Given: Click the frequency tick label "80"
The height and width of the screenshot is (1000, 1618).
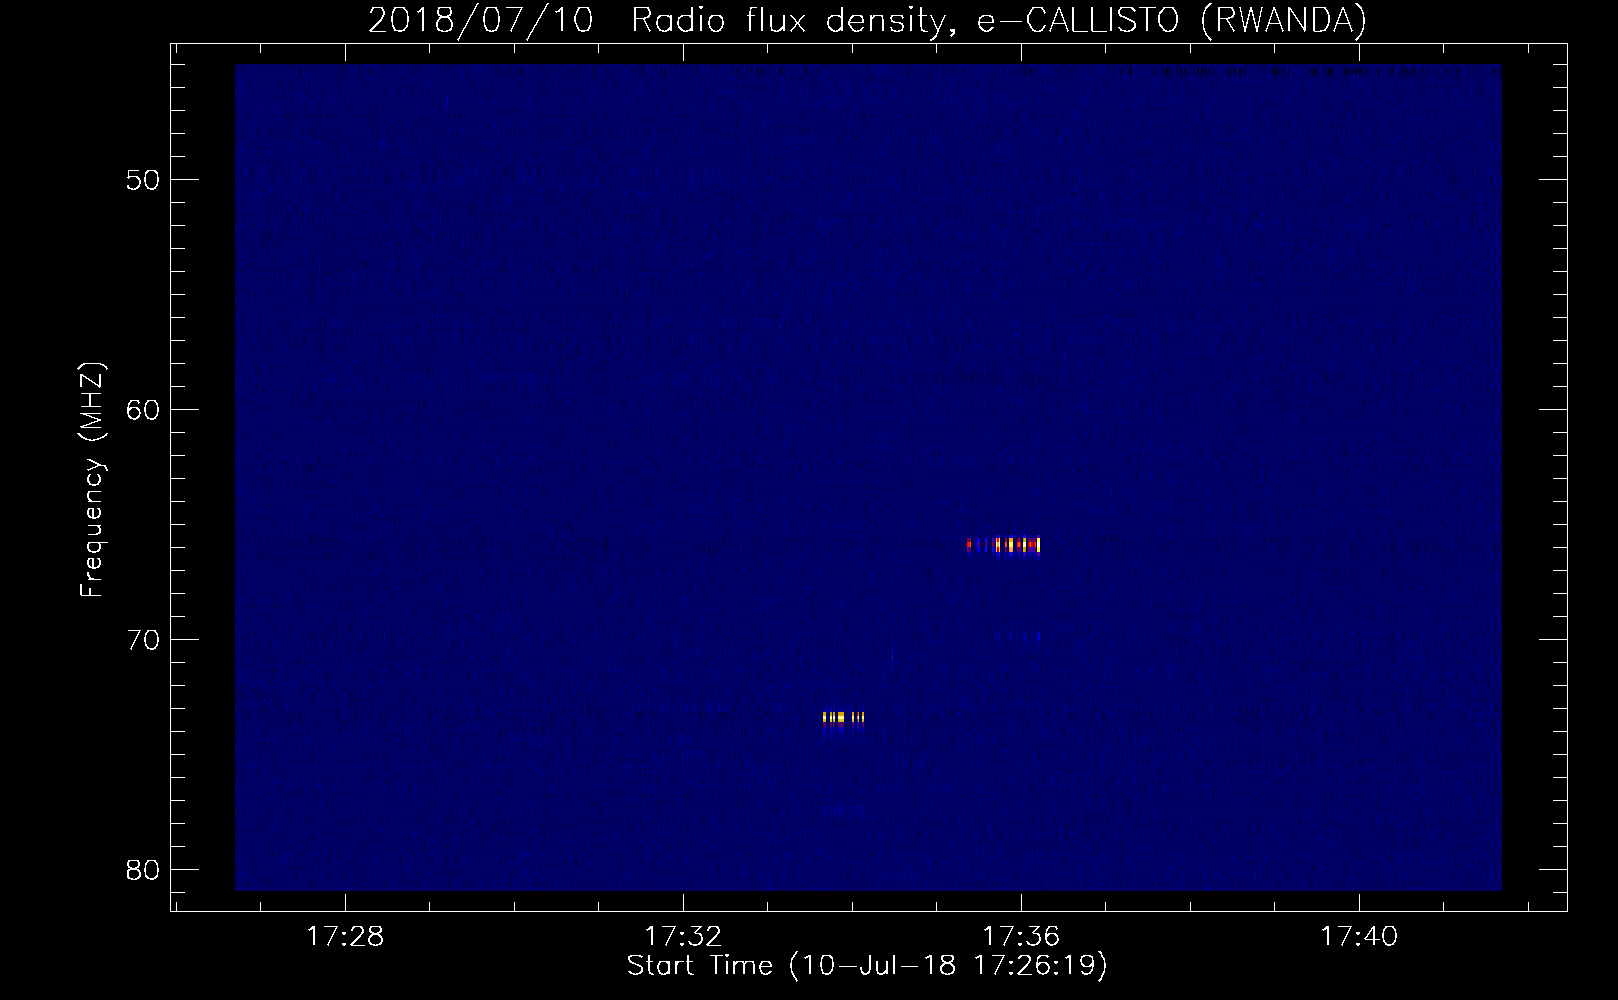Looking at the screenshot, I should 144,871.
